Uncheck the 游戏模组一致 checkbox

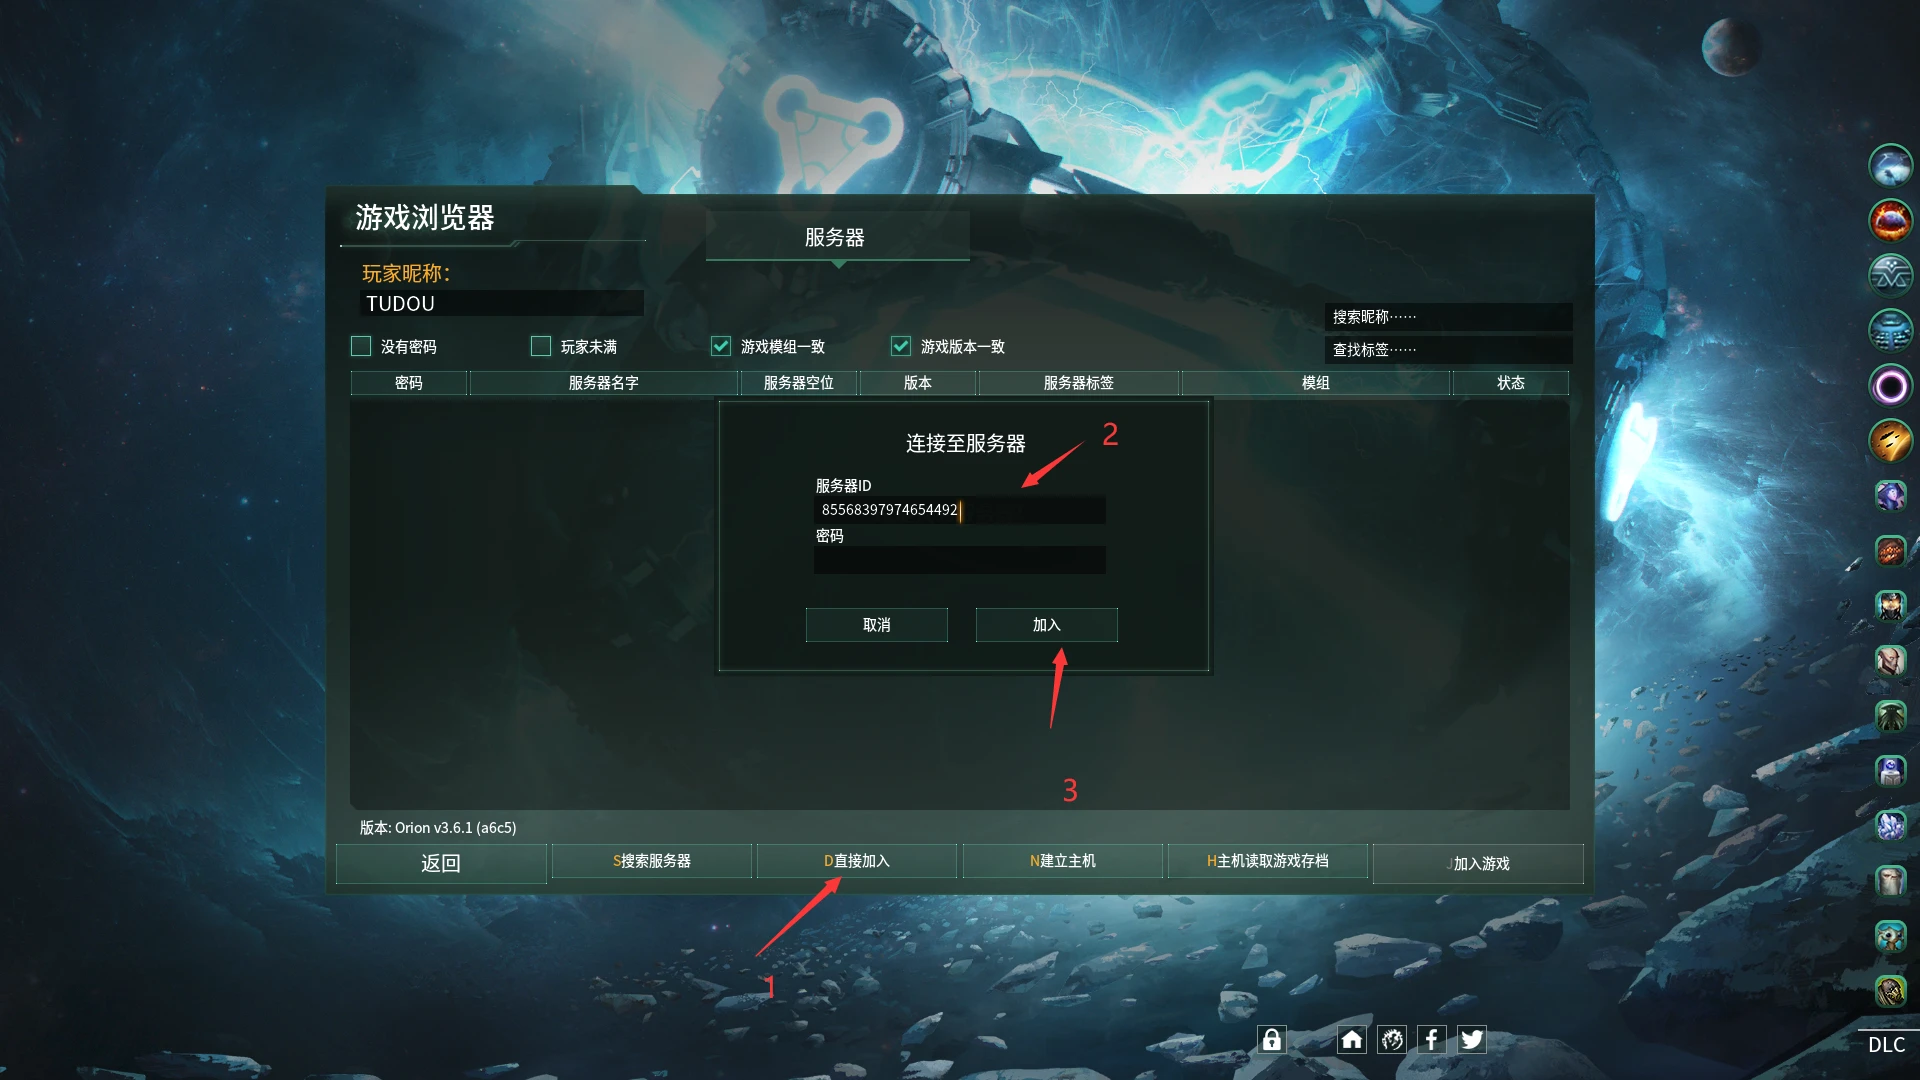tap(721, 346)
